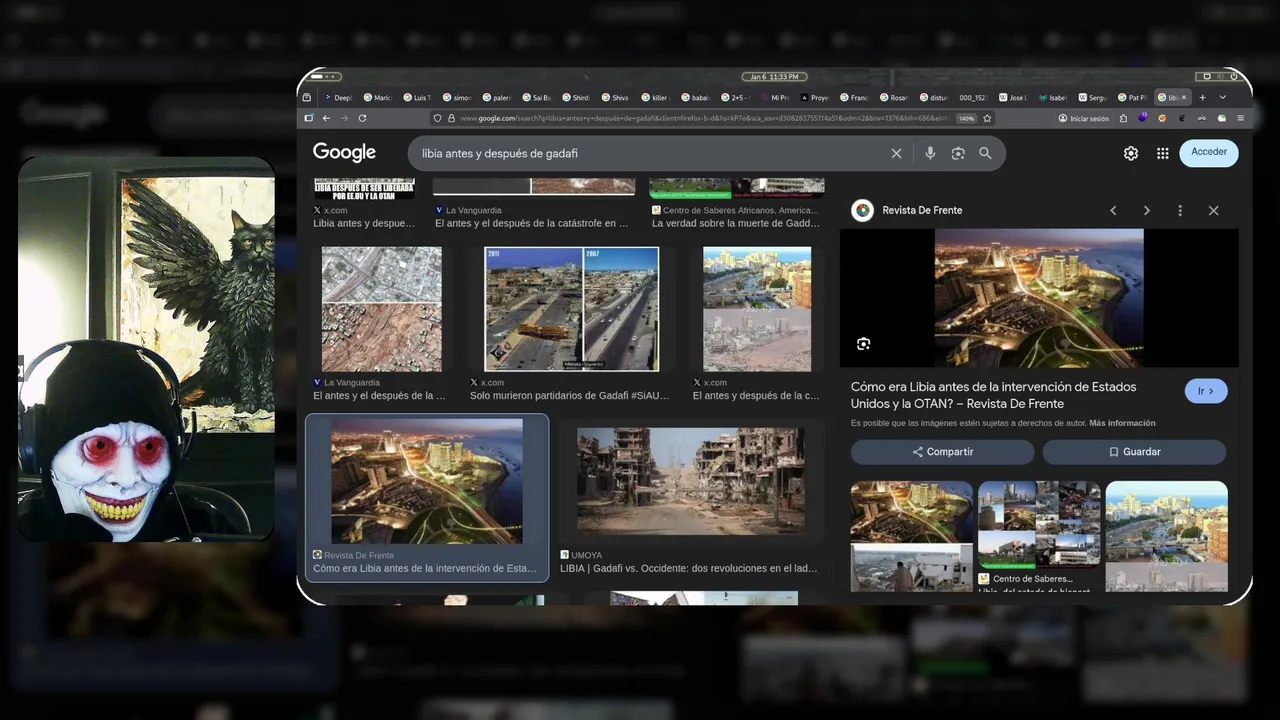Open the Más información copyright link
This screenshot has height=720, width=1280.
click(x=1122, y=423)
